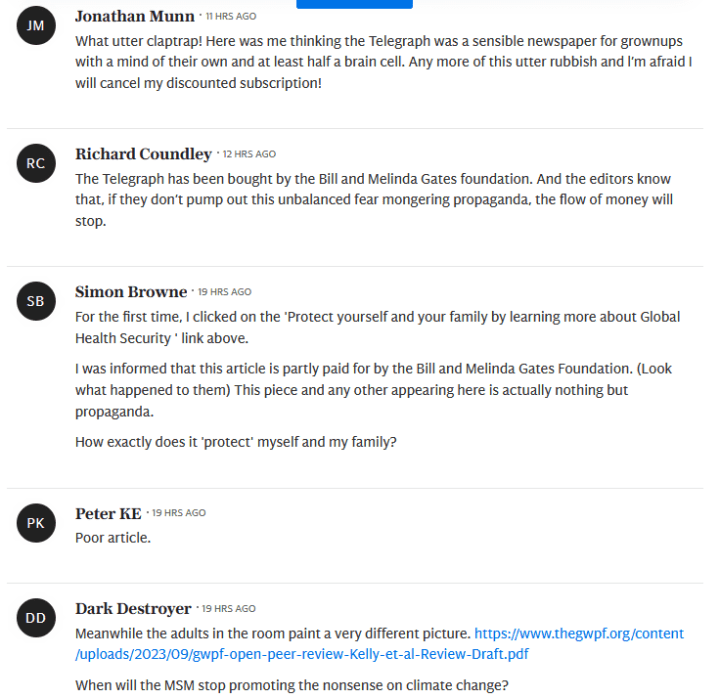This screenshot has width=720, height=699.
Task: Click comment starting 'What utter claptrap!'
Action: tap(384, 62)
